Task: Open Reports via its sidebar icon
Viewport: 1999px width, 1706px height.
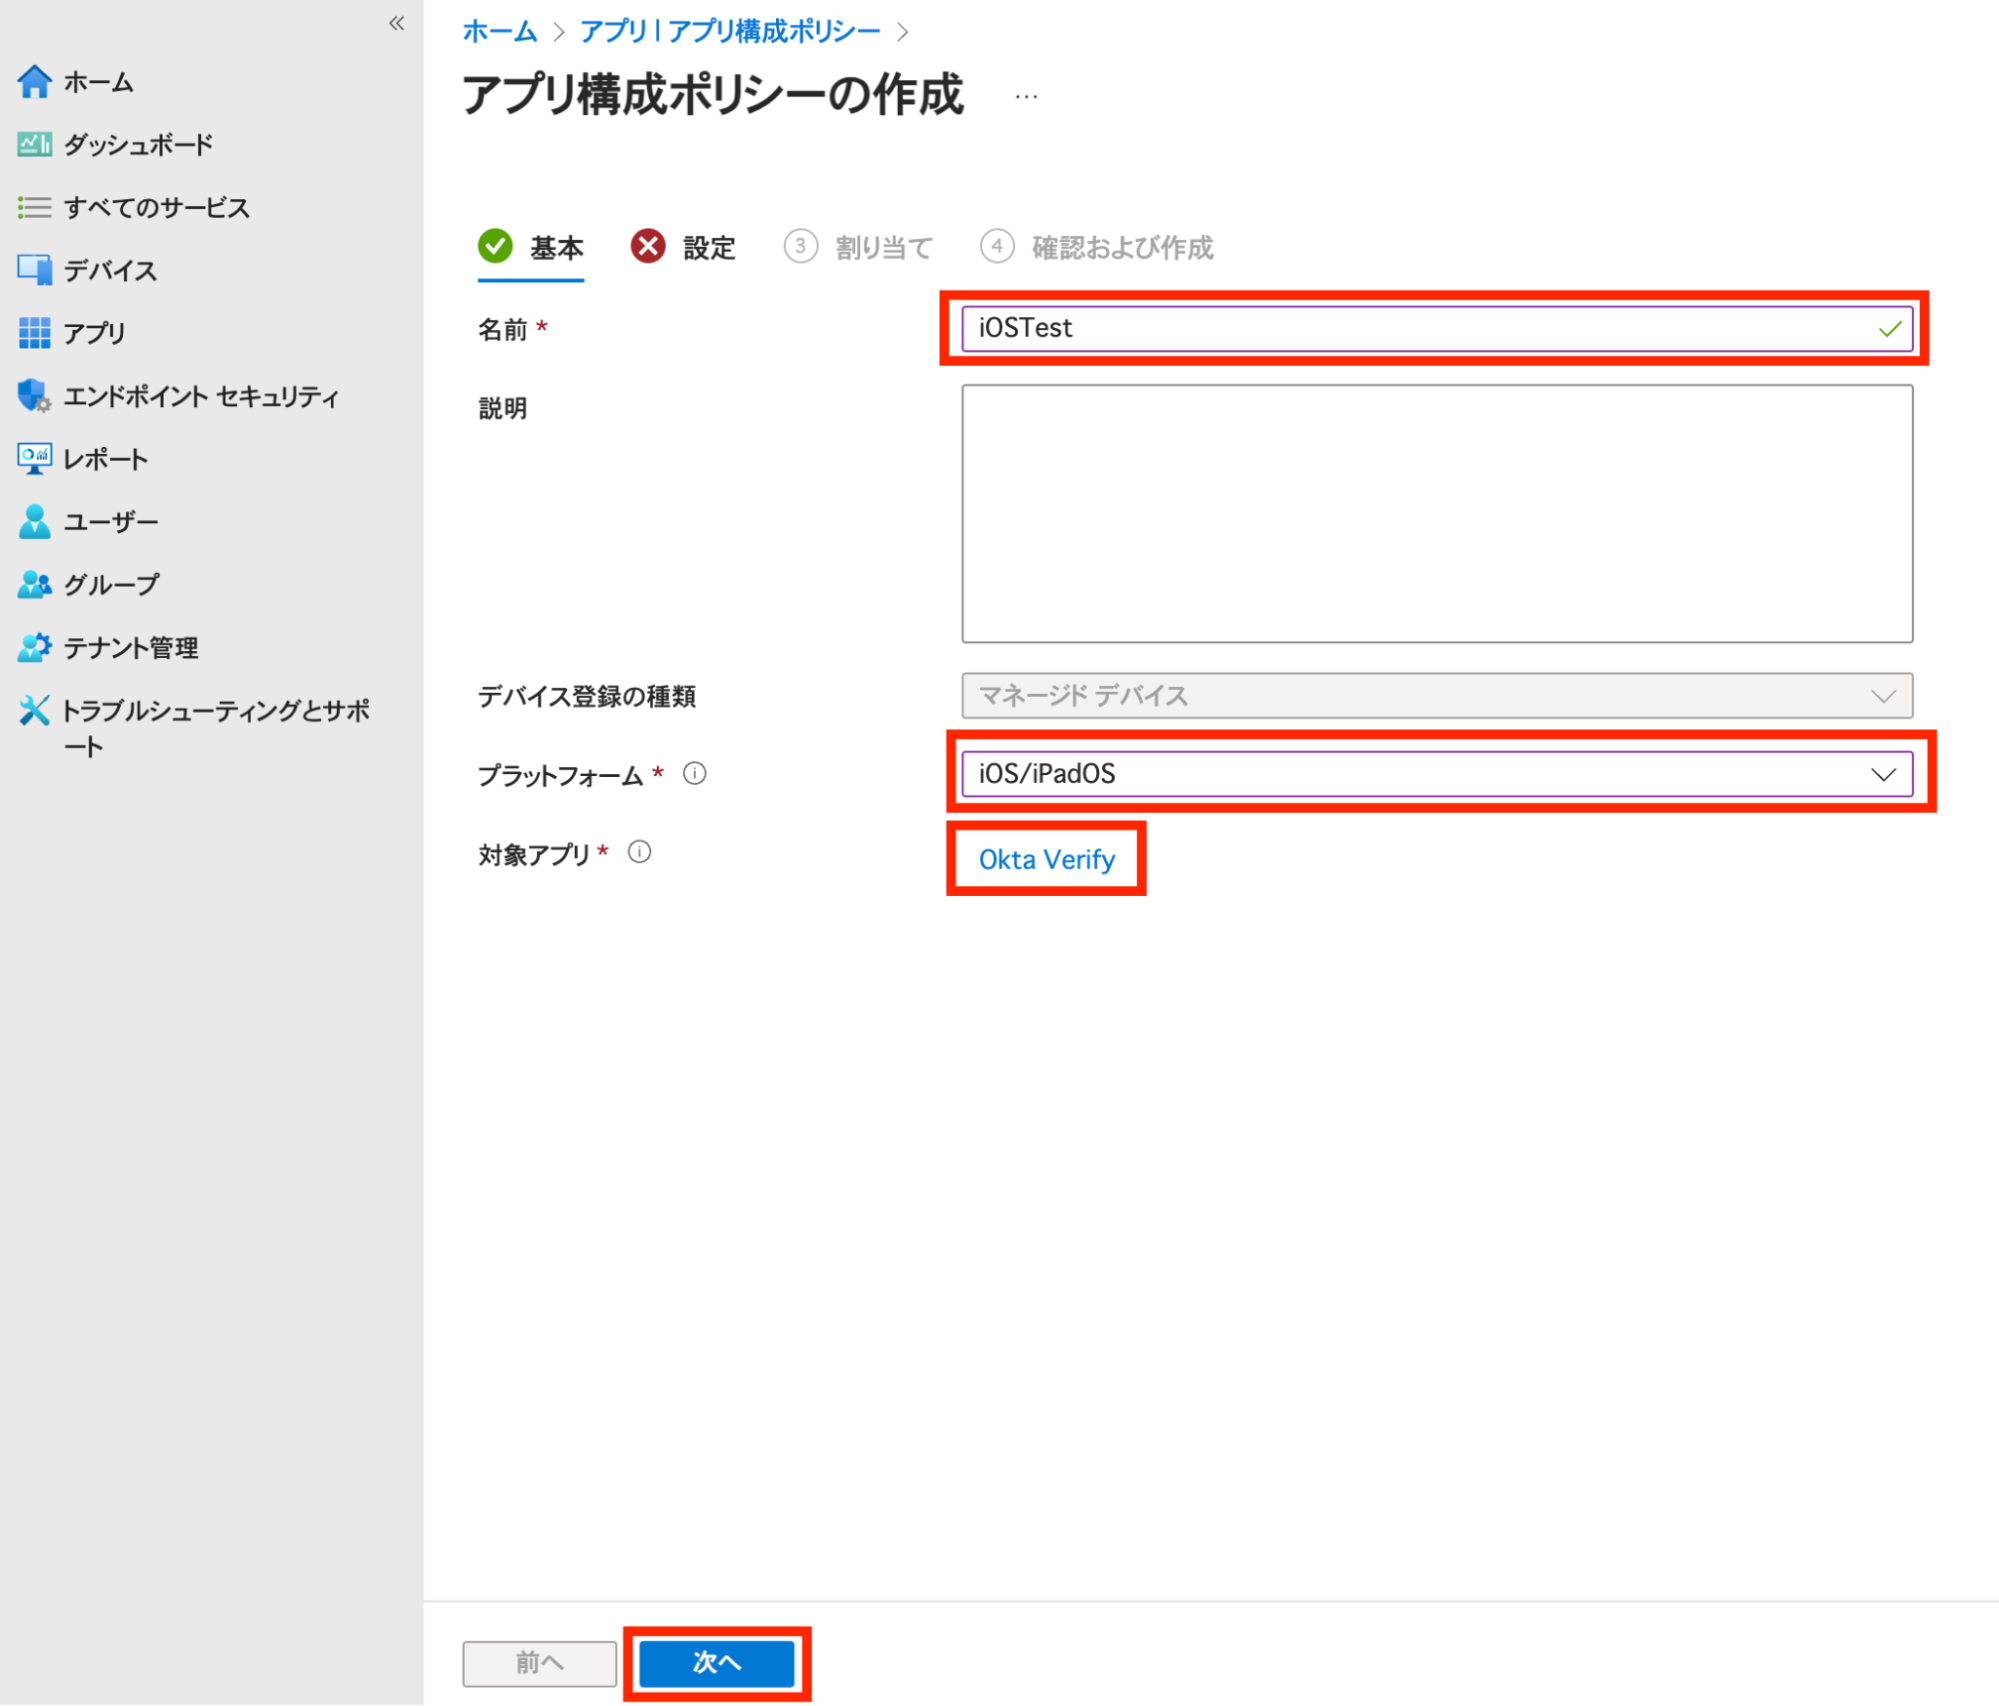Action: coord(34,459)
